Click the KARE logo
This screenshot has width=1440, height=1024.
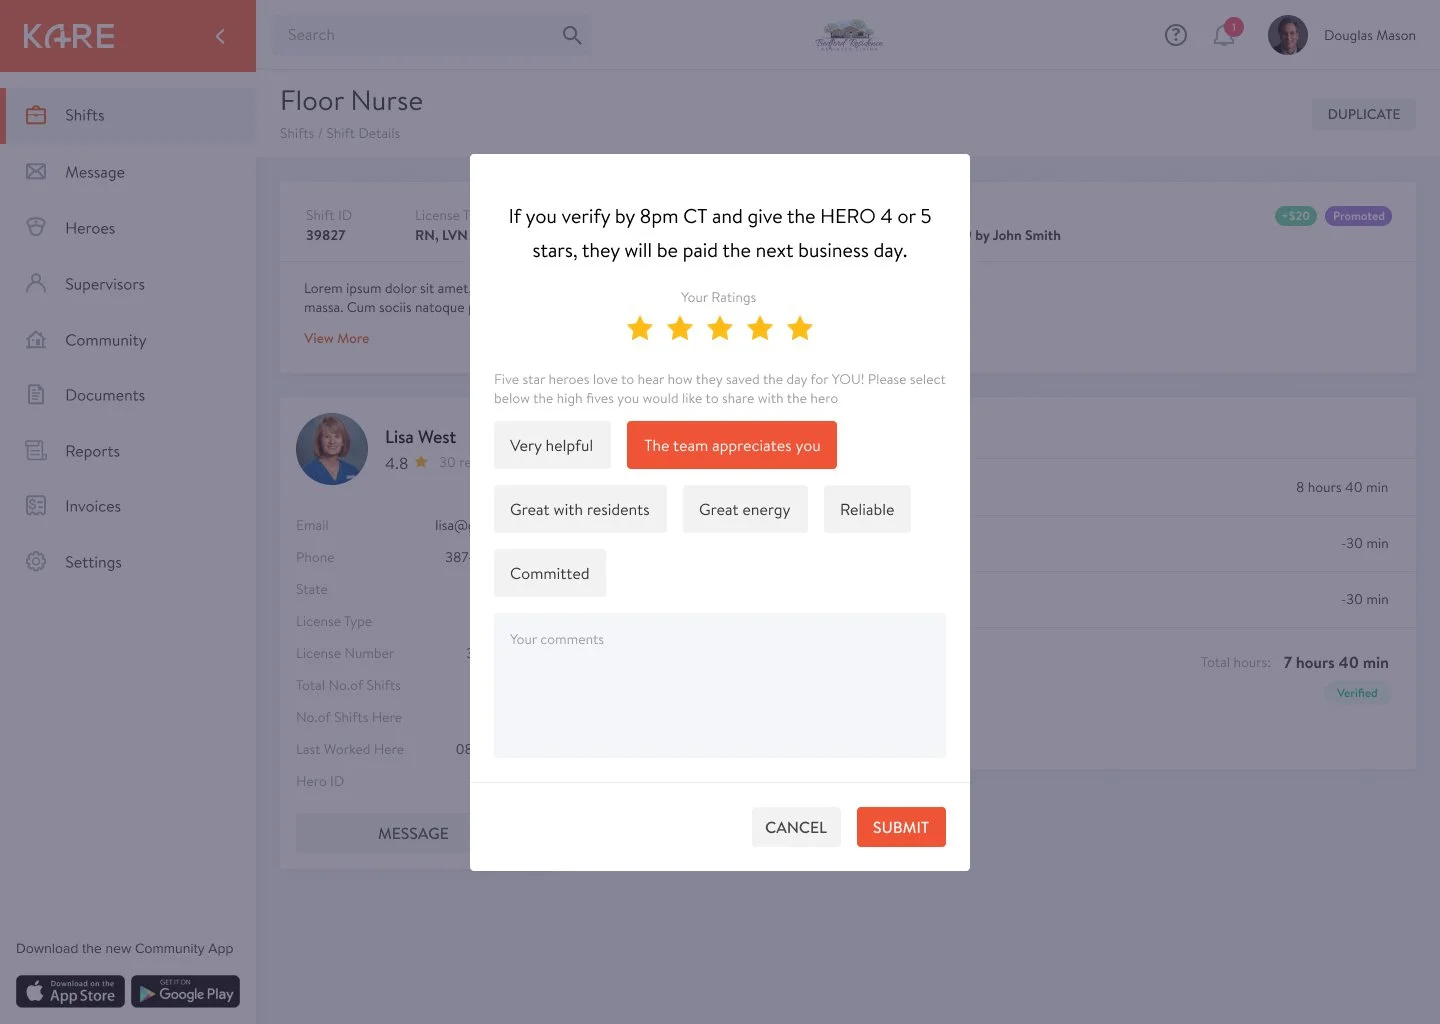coord(69,36)
